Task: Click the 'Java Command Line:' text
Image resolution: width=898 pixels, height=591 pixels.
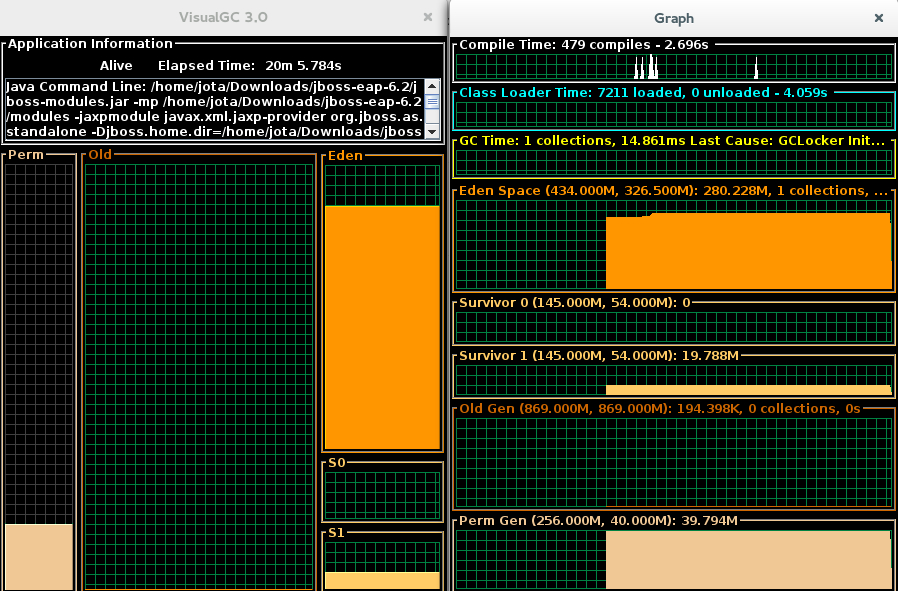Action: pyautogui.click(x=76, y=87)
